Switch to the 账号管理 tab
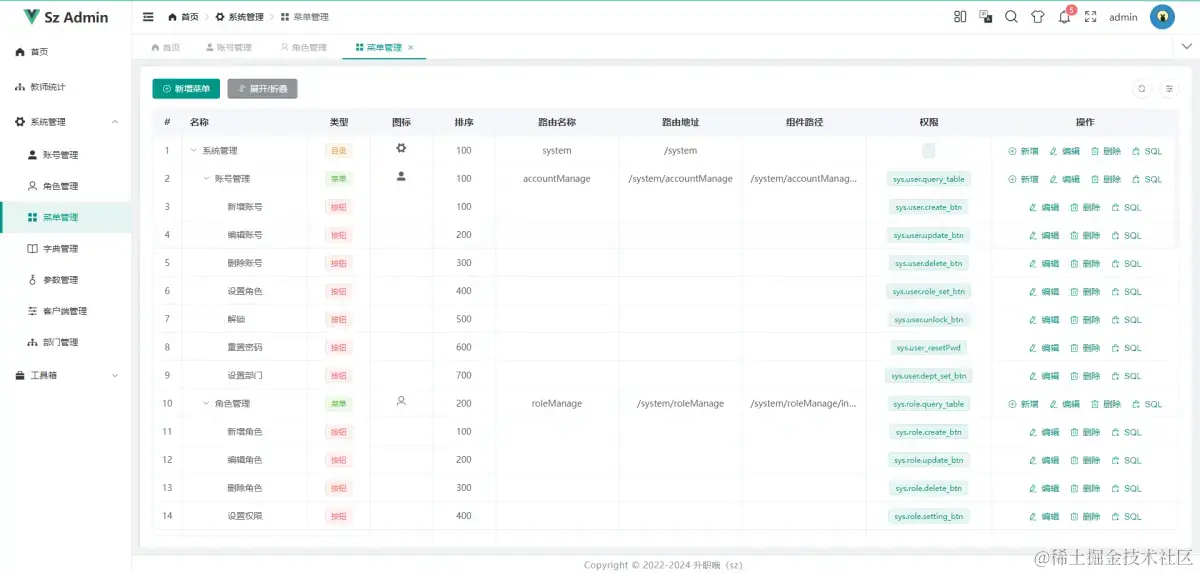 click(x=228, y=48)
